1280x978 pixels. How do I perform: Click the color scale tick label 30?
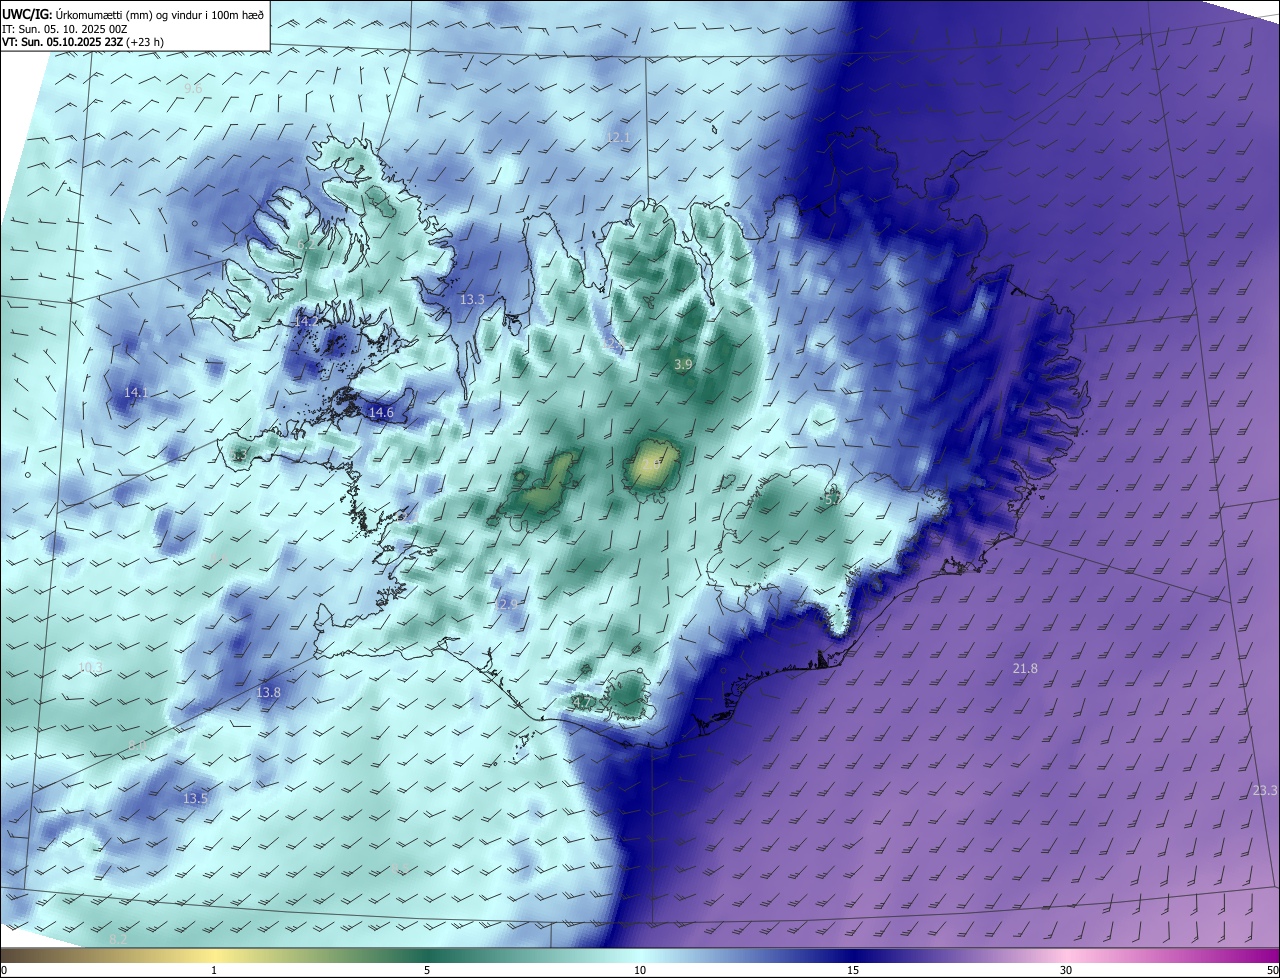pyautogui.click(x=1066, y=970)
